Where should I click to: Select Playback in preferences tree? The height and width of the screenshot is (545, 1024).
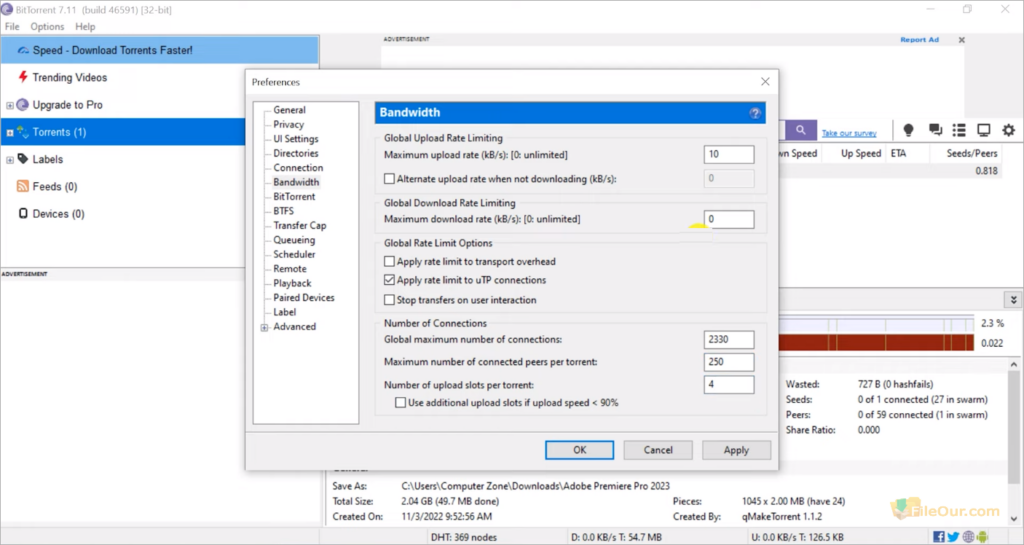click(292, 283)
